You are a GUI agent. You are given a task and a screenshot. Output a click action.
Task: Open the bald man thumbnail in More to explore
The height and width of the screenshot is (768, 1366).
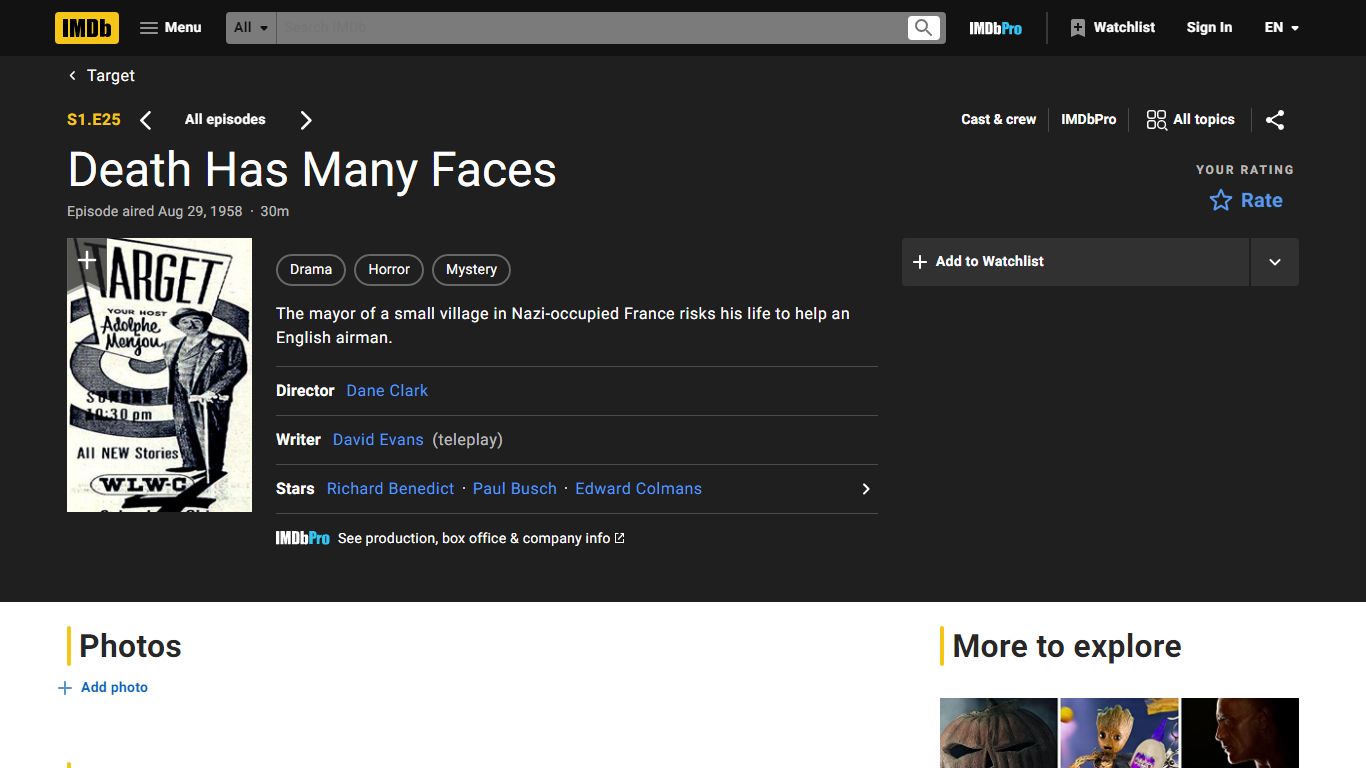[x=1240, y=733]
